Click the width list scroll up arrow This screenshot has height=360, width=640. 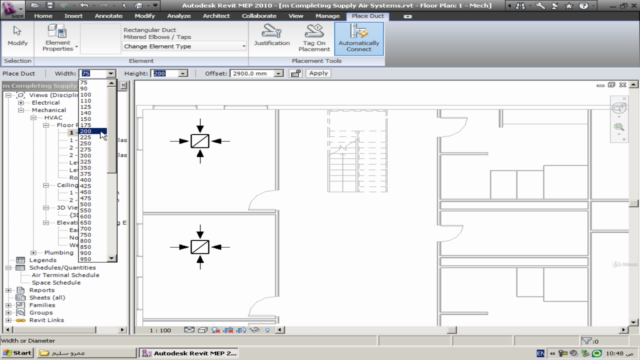pyautogui.click(x=111, y=83)
